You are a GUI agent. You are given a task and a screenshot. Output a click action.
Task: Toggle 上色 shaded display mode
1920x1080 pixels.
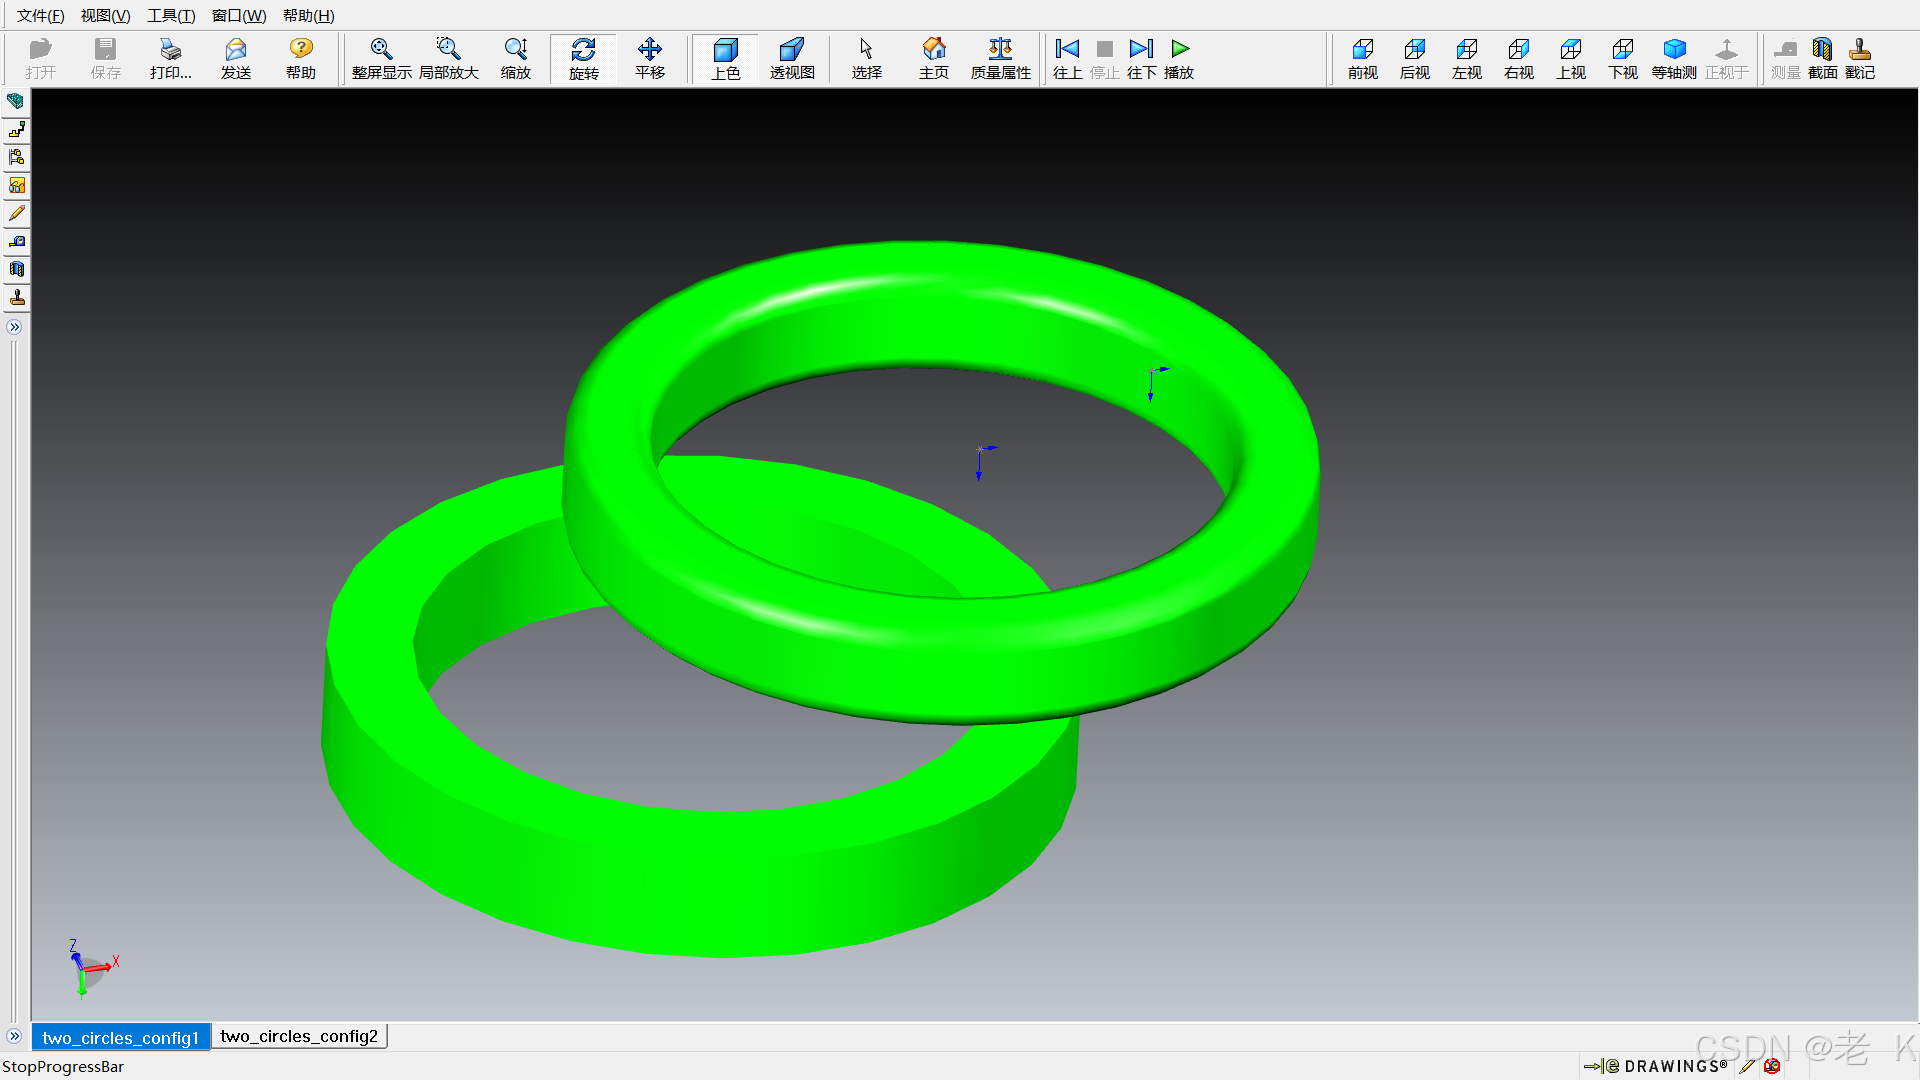click(726, 58)
